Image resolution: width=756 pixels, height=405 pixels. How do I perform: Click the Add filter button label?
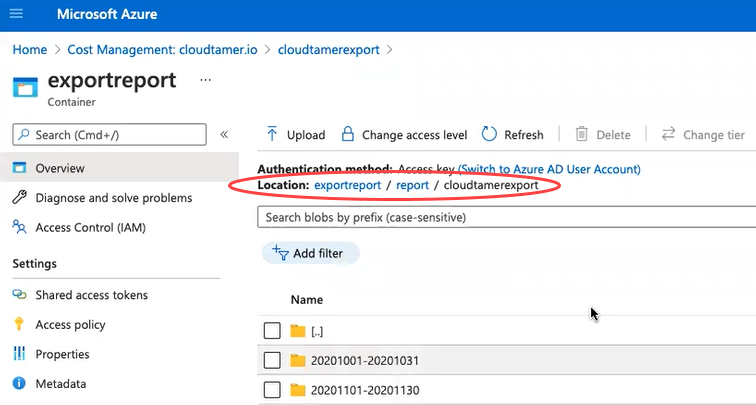coord(318,253)
